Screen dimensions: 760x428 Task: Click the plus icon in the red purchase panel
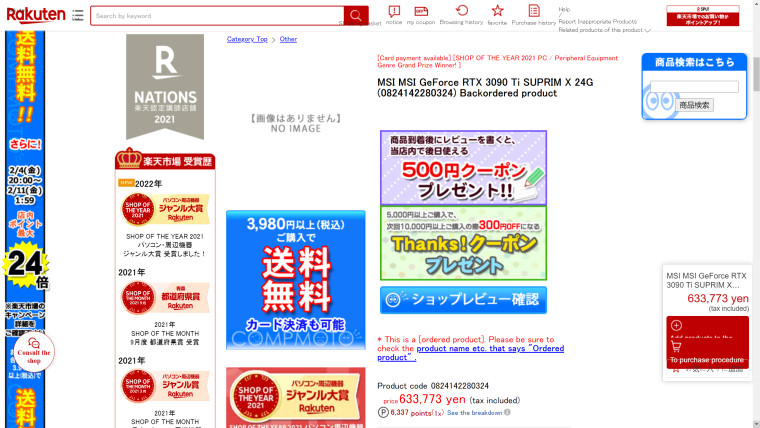677,325
